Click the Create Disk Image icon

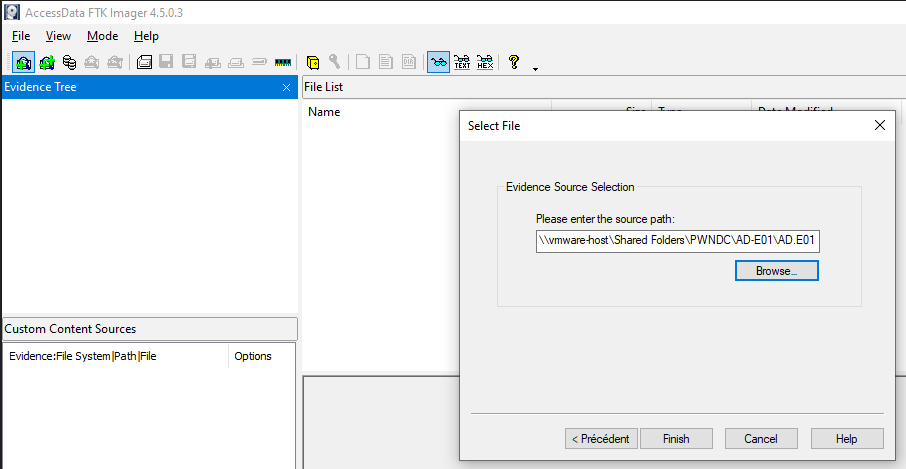[144, 62]
